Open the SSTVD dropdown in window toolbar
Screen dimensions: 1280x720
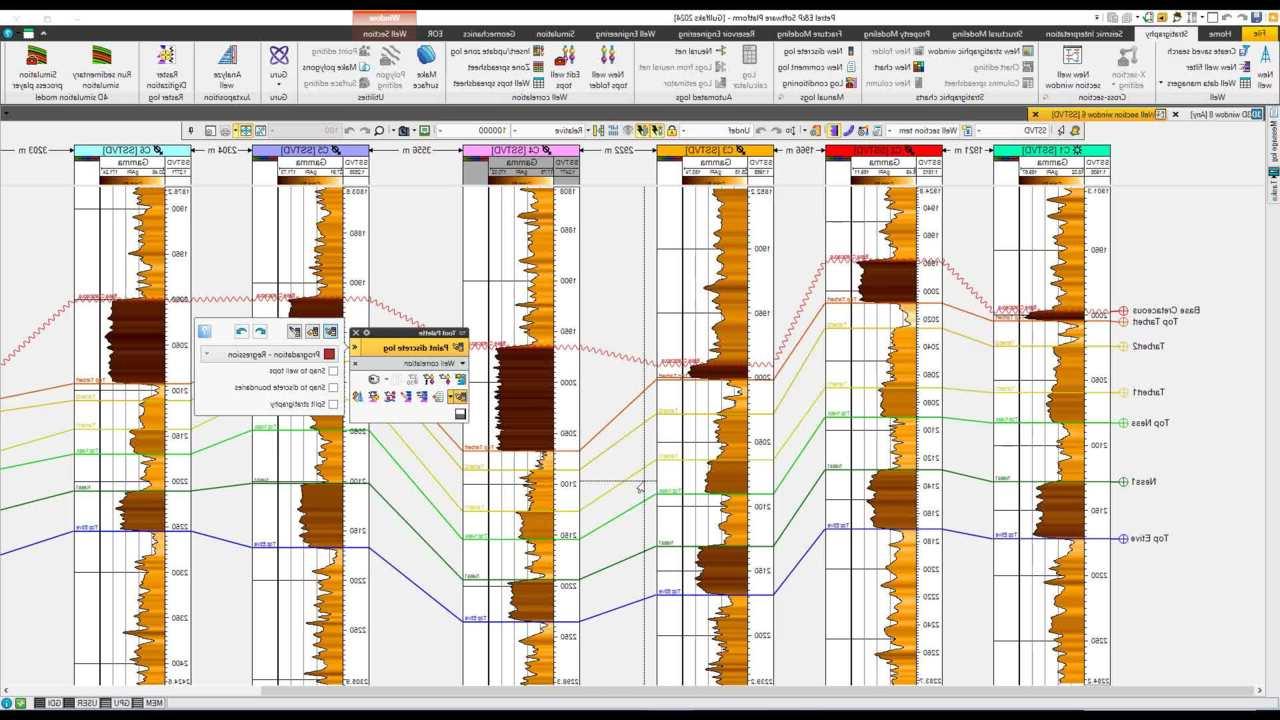coord(1012,131)
